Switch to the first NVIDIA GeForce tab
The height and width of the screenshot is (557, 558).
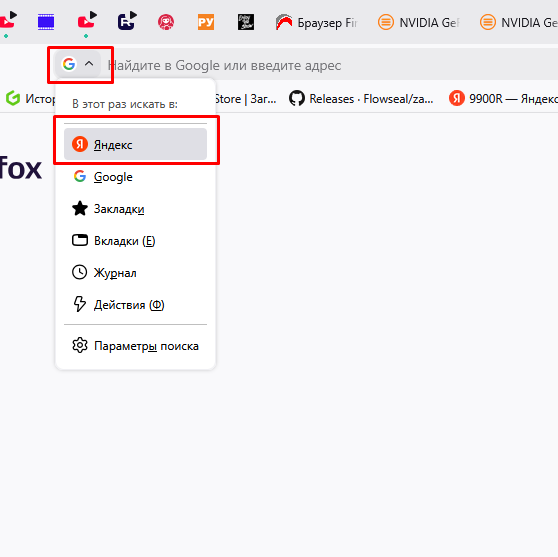(418, 22)
